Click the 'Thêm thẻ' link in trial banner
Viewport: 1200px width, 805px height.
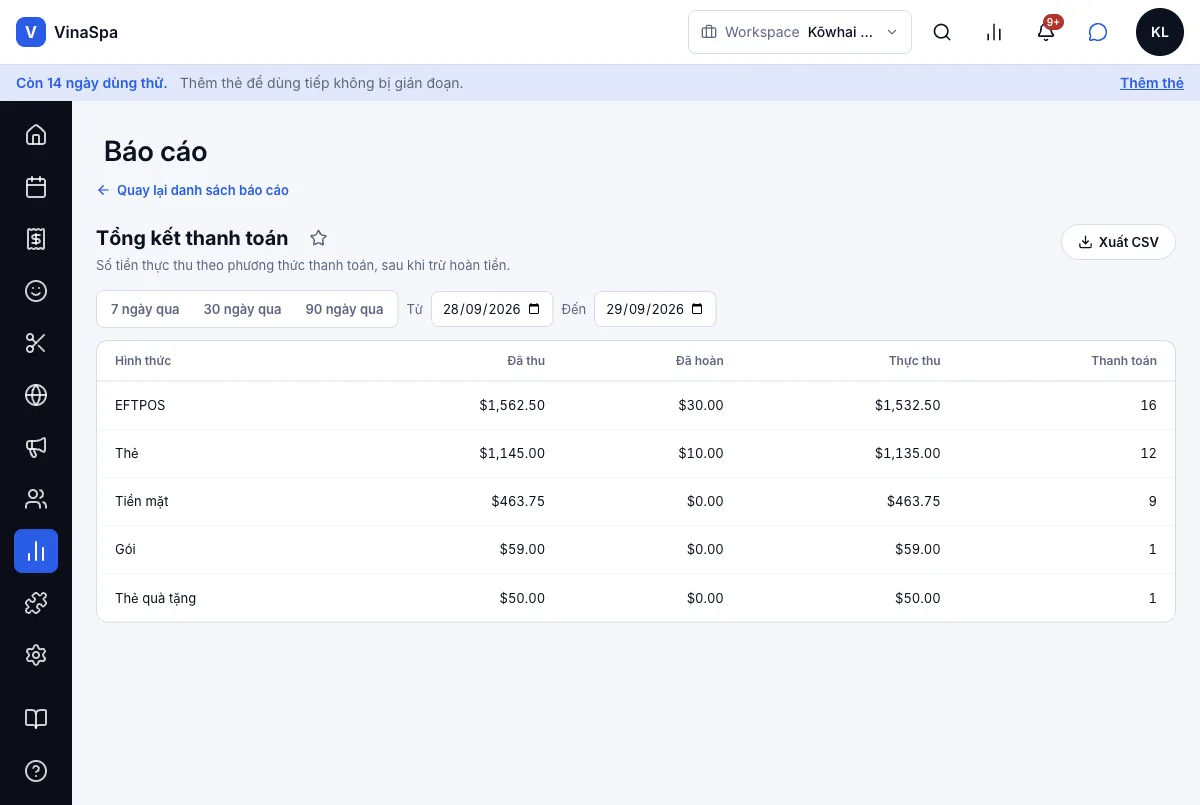(1152, 83)
